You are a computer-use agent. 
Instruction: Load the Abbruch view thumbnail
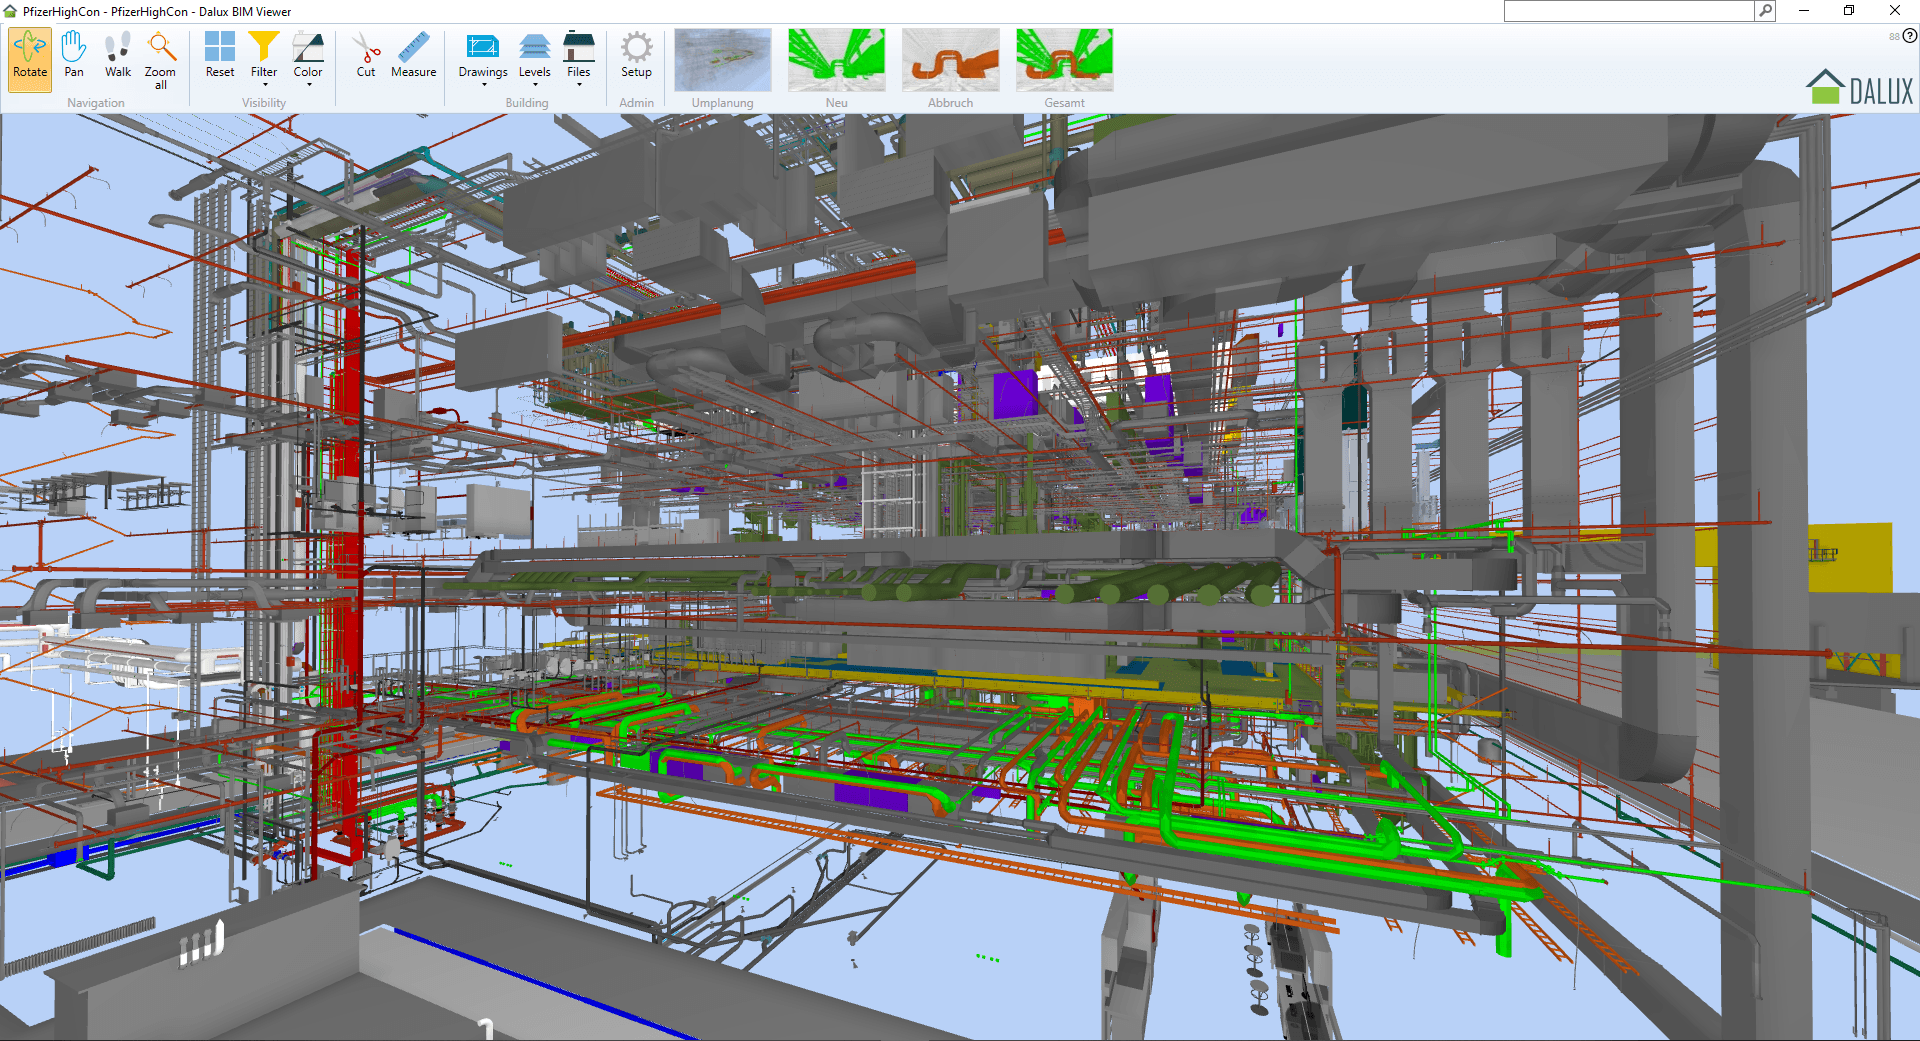coord(950,60)
